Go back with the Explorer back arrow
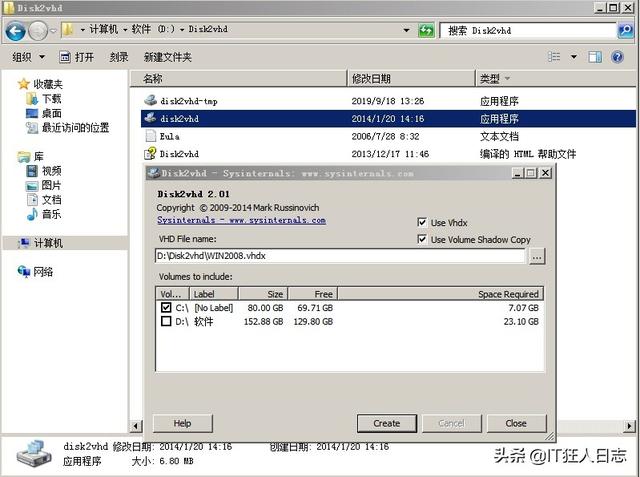 pyautogui.click(x=15, y=31)
